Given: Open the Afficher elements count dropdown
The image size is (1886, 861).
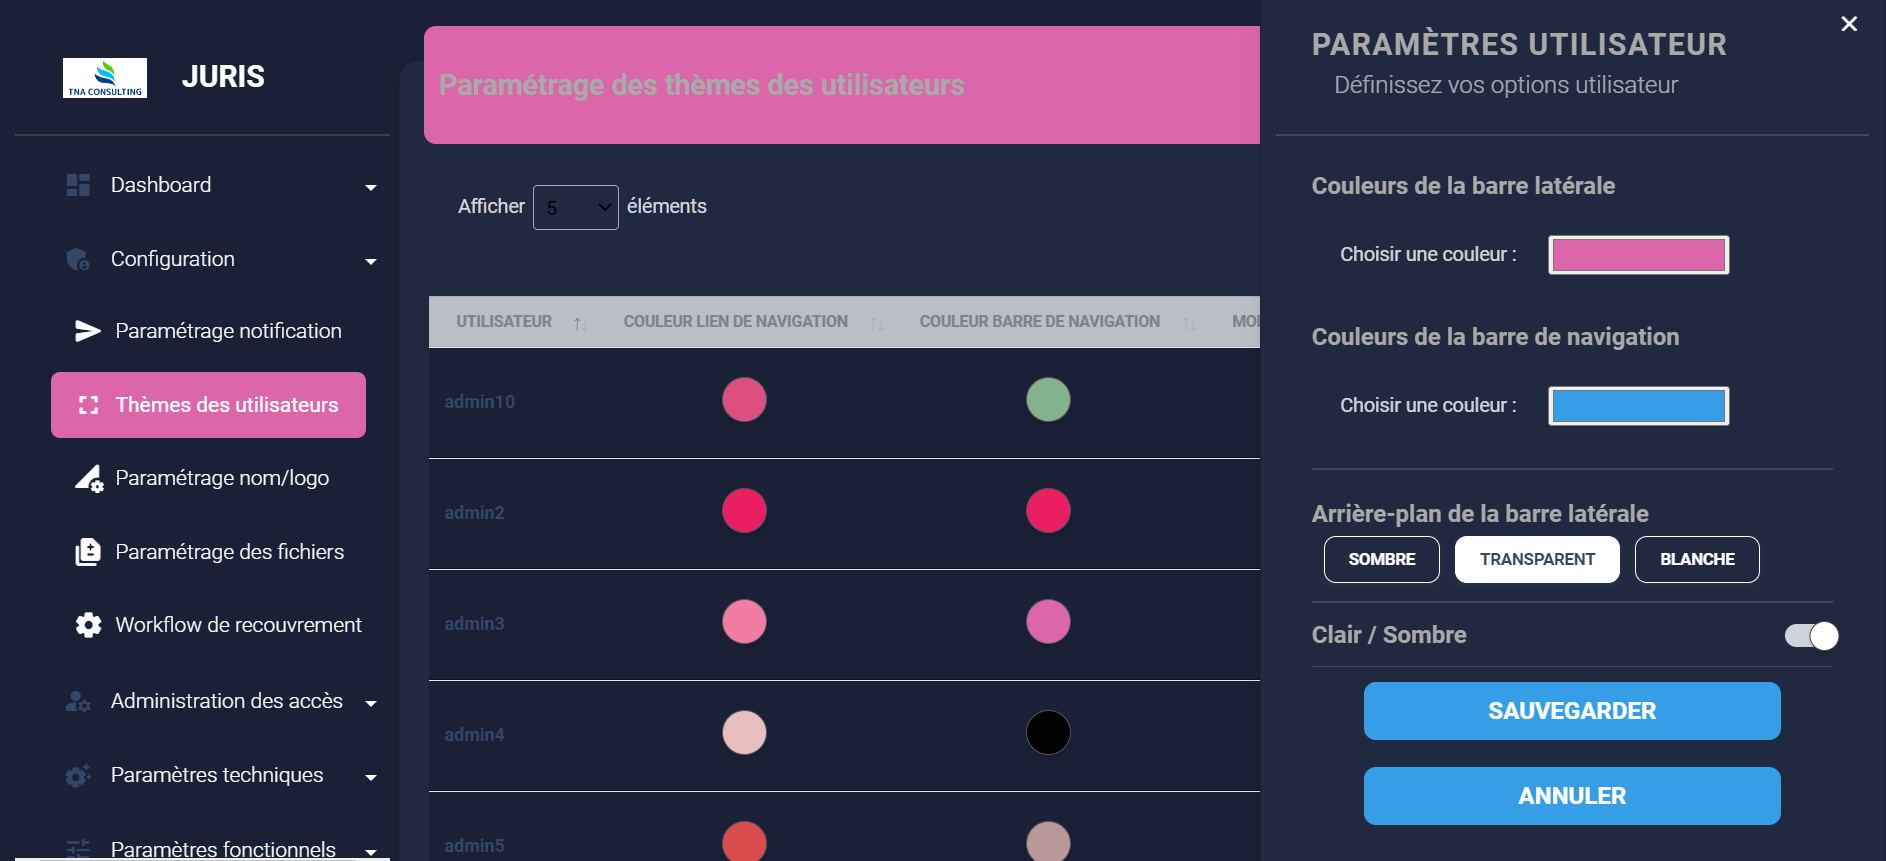Looking at the screenshot, I should click(x=575, y=207).
